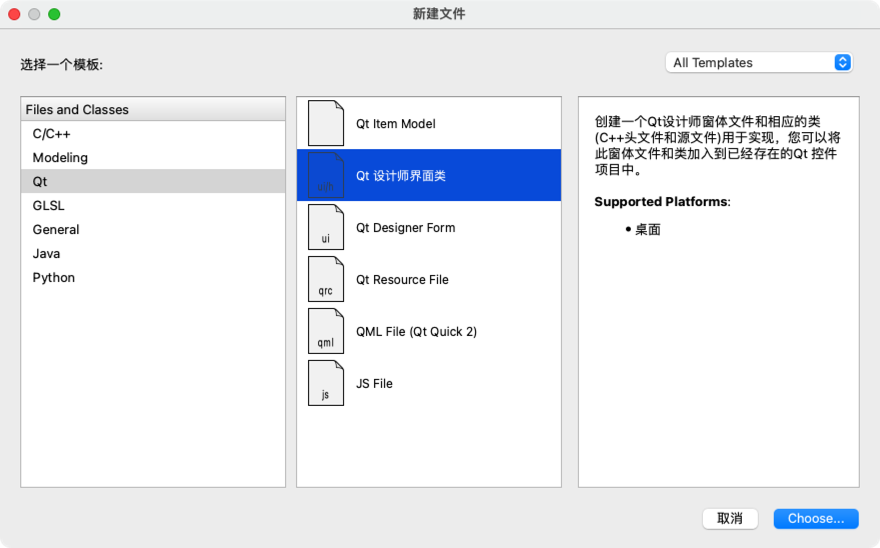Click the 桌面 platform entry
Viewport: 880px width, 548px height.
click(648, 229)
